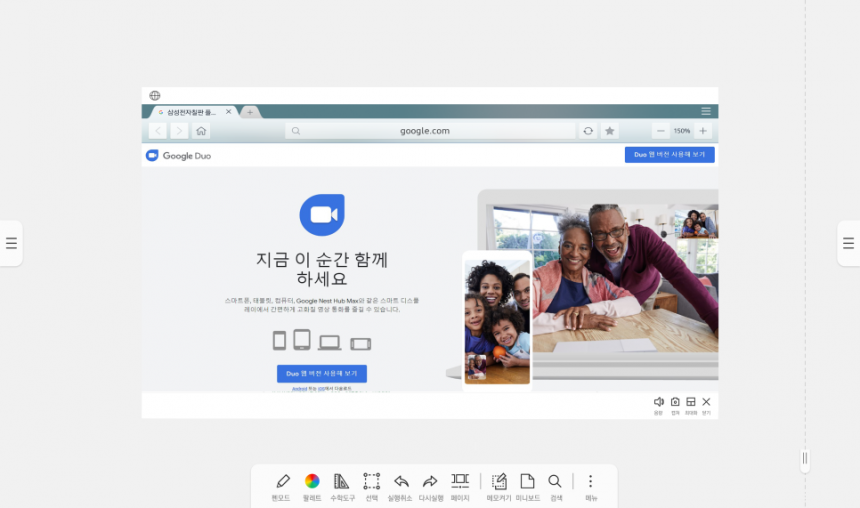Open the browser hamburger menu
Image resolution: width=860 pixels, height=508 pixels.
click(x=706, y=111)
